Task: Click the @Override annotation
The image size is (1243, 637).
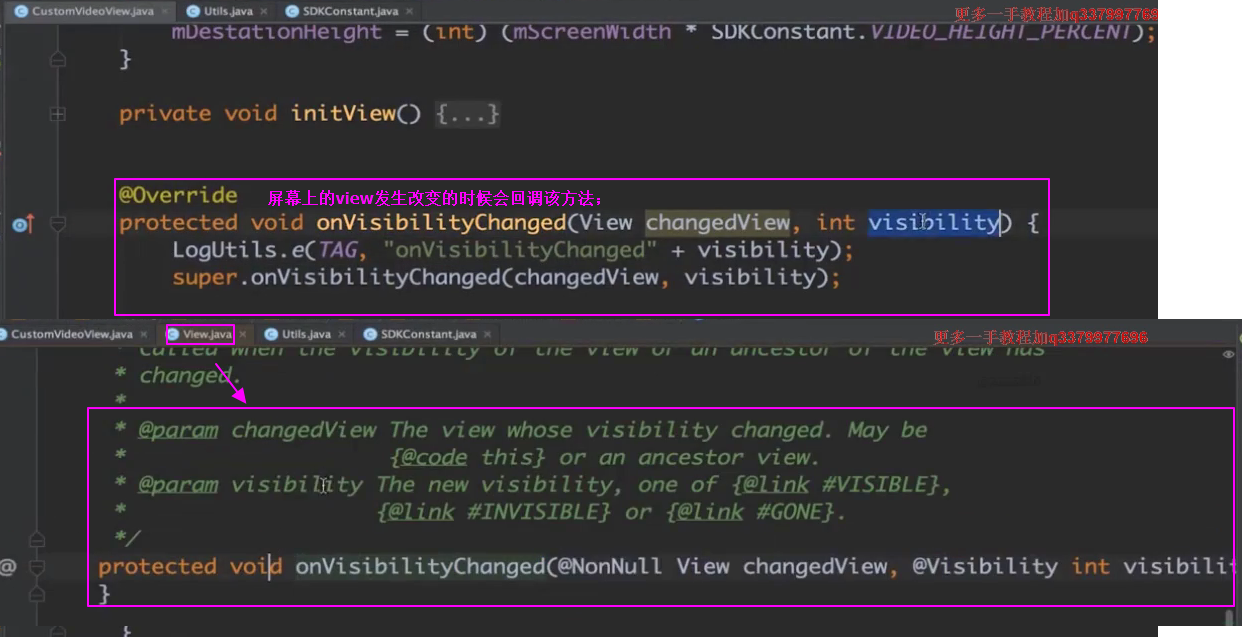Action: point(178,195)
